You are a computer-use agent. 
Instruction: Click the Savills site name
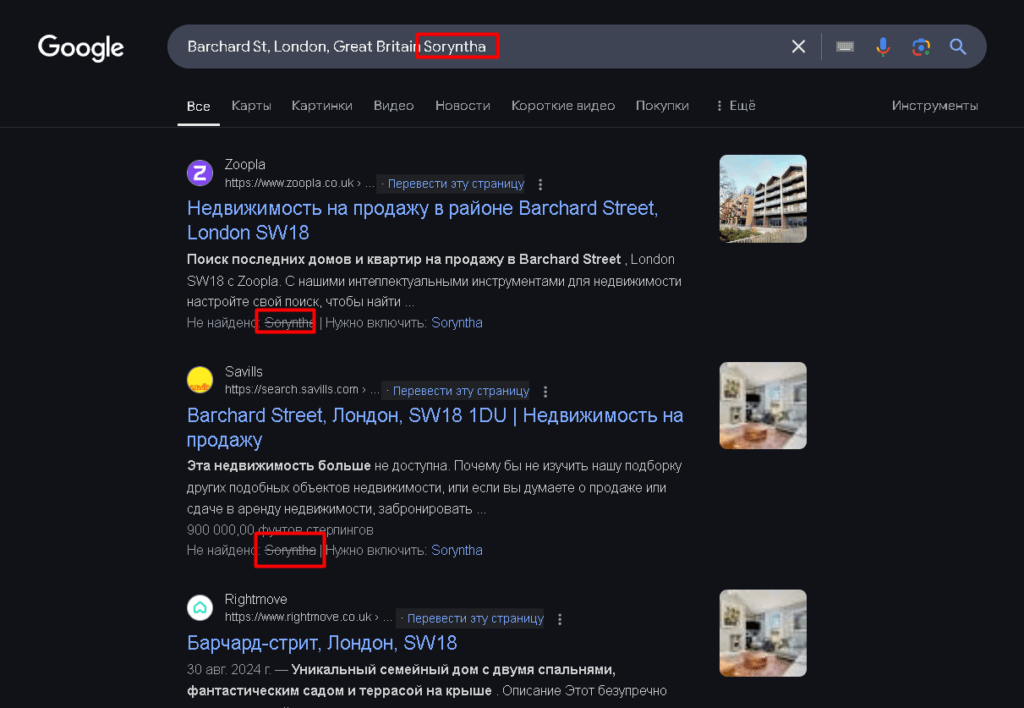pos(244,372)
